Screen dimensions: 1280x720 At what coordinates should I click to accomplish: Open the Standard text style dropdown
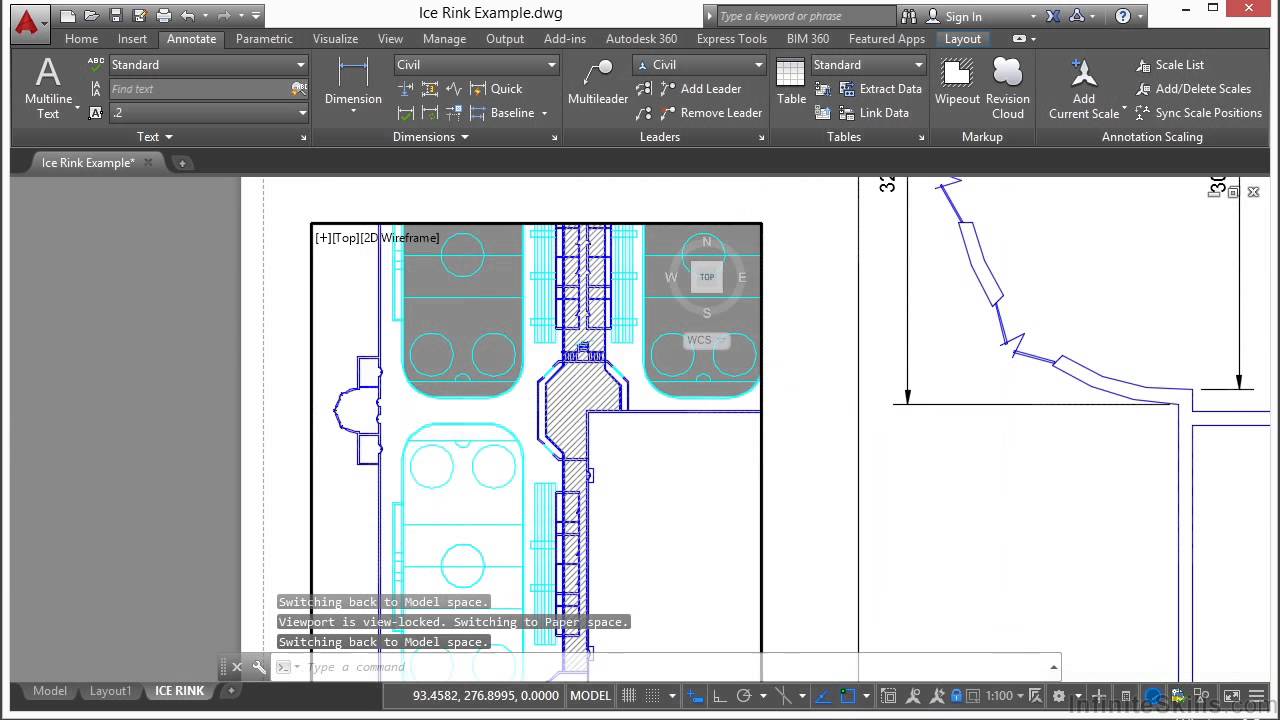[x=209, y=65]
